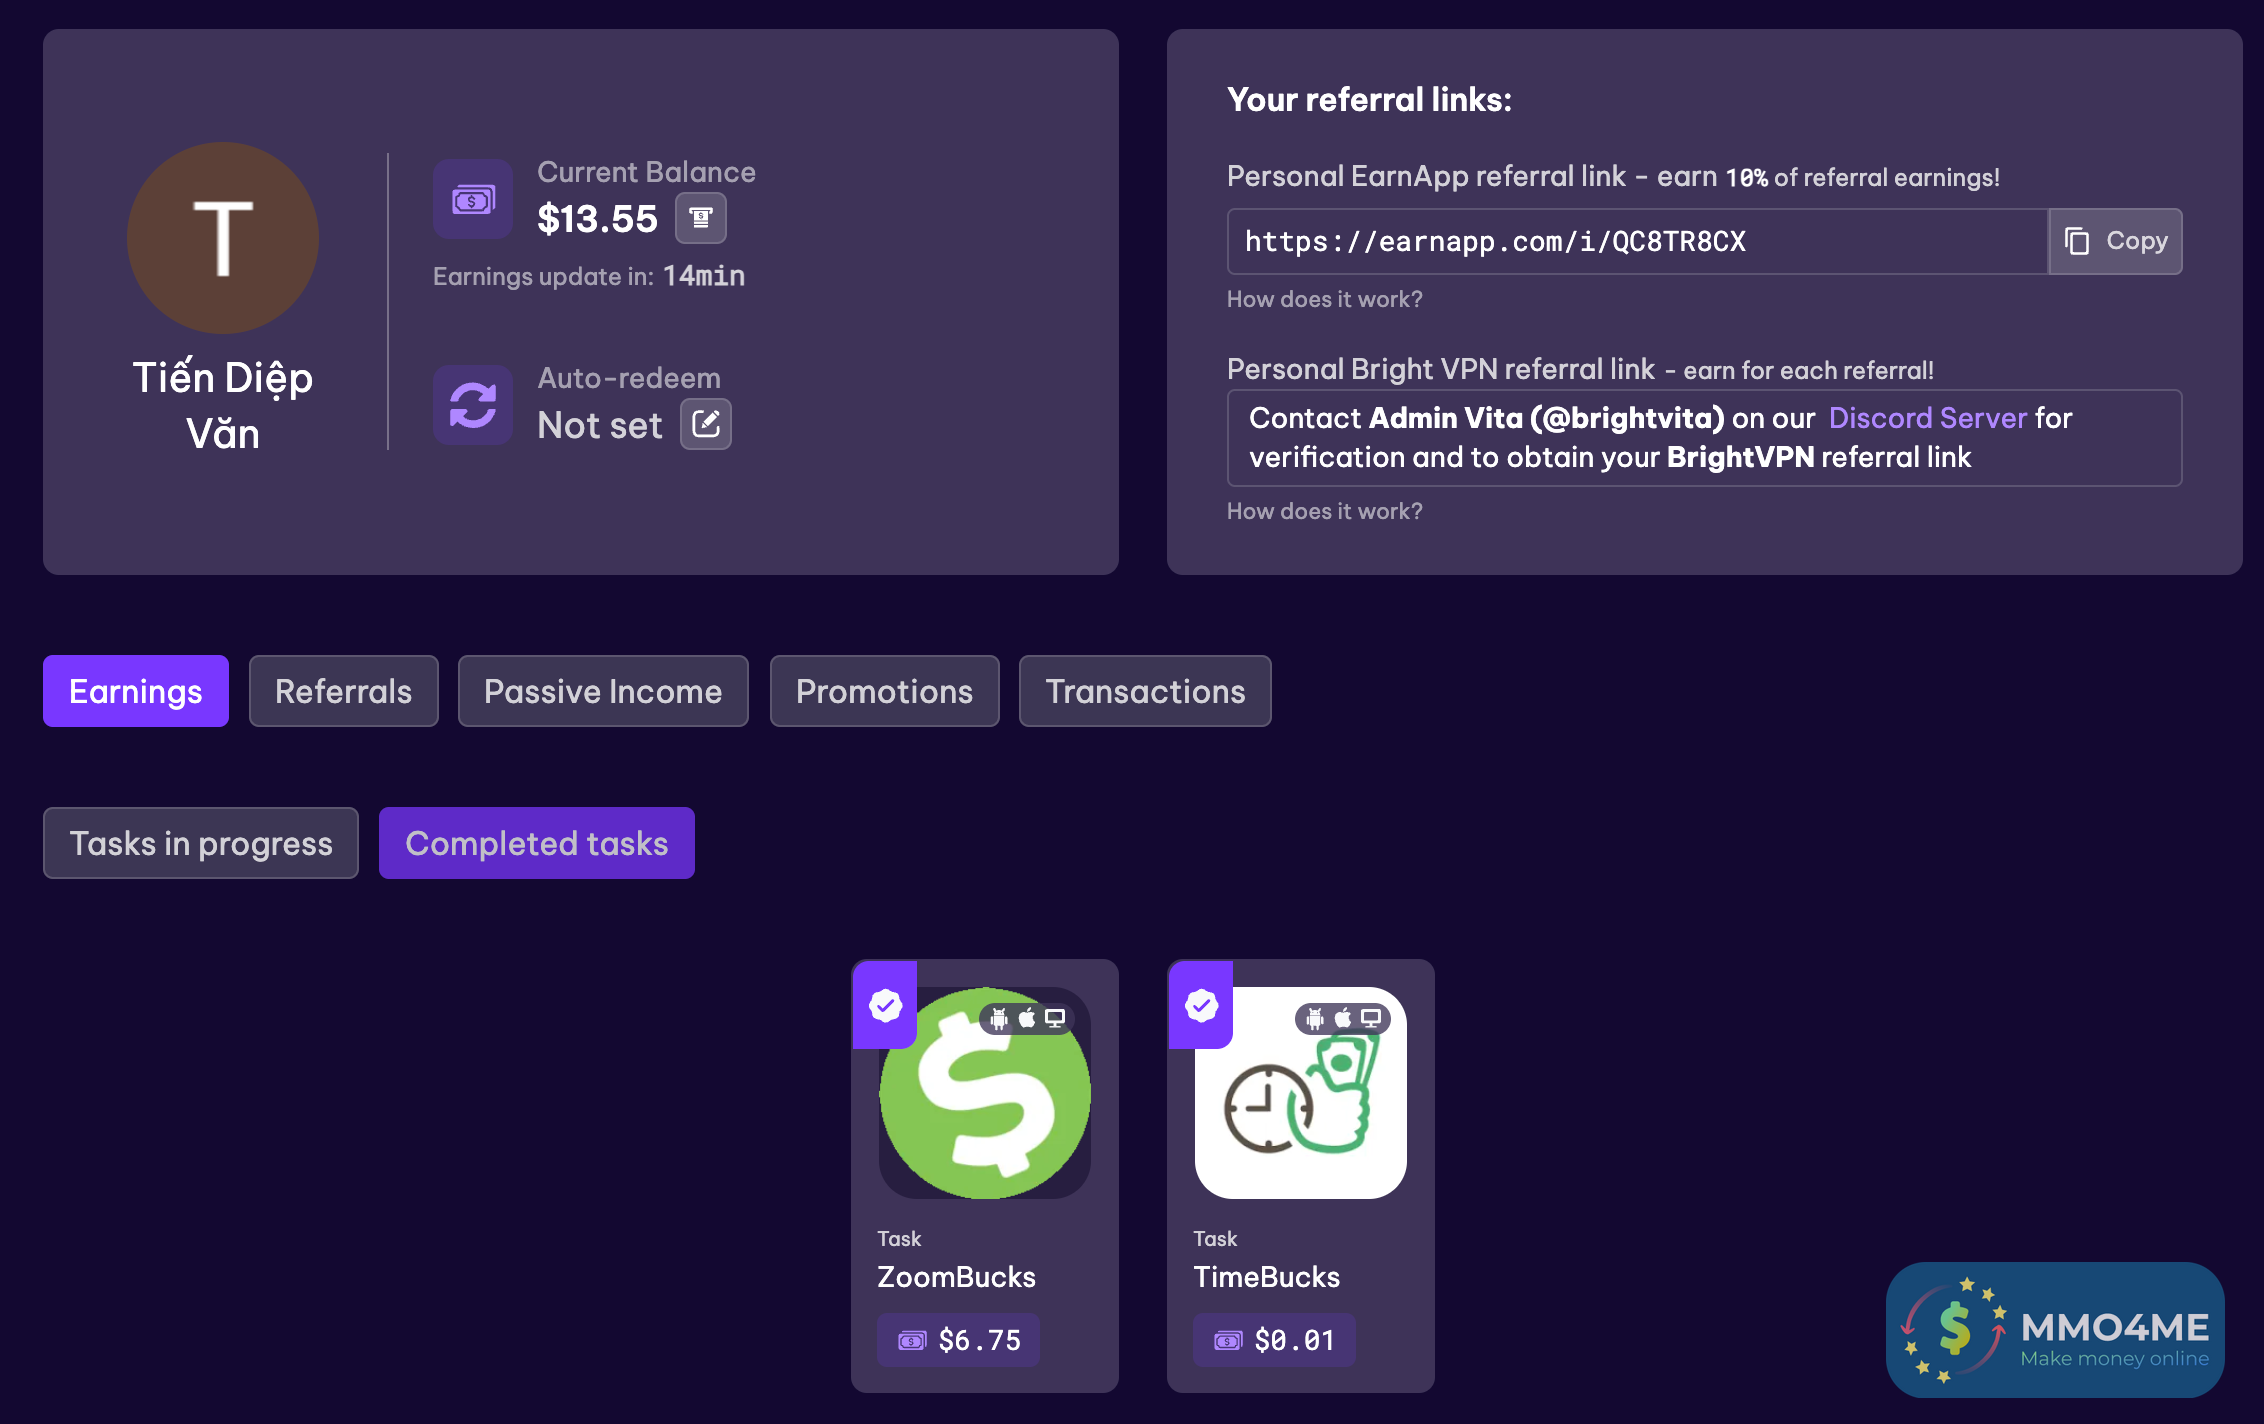Show Completed tasks
The width and height of the screenshot is (2264, 1424).
click(x=537, y=843)
